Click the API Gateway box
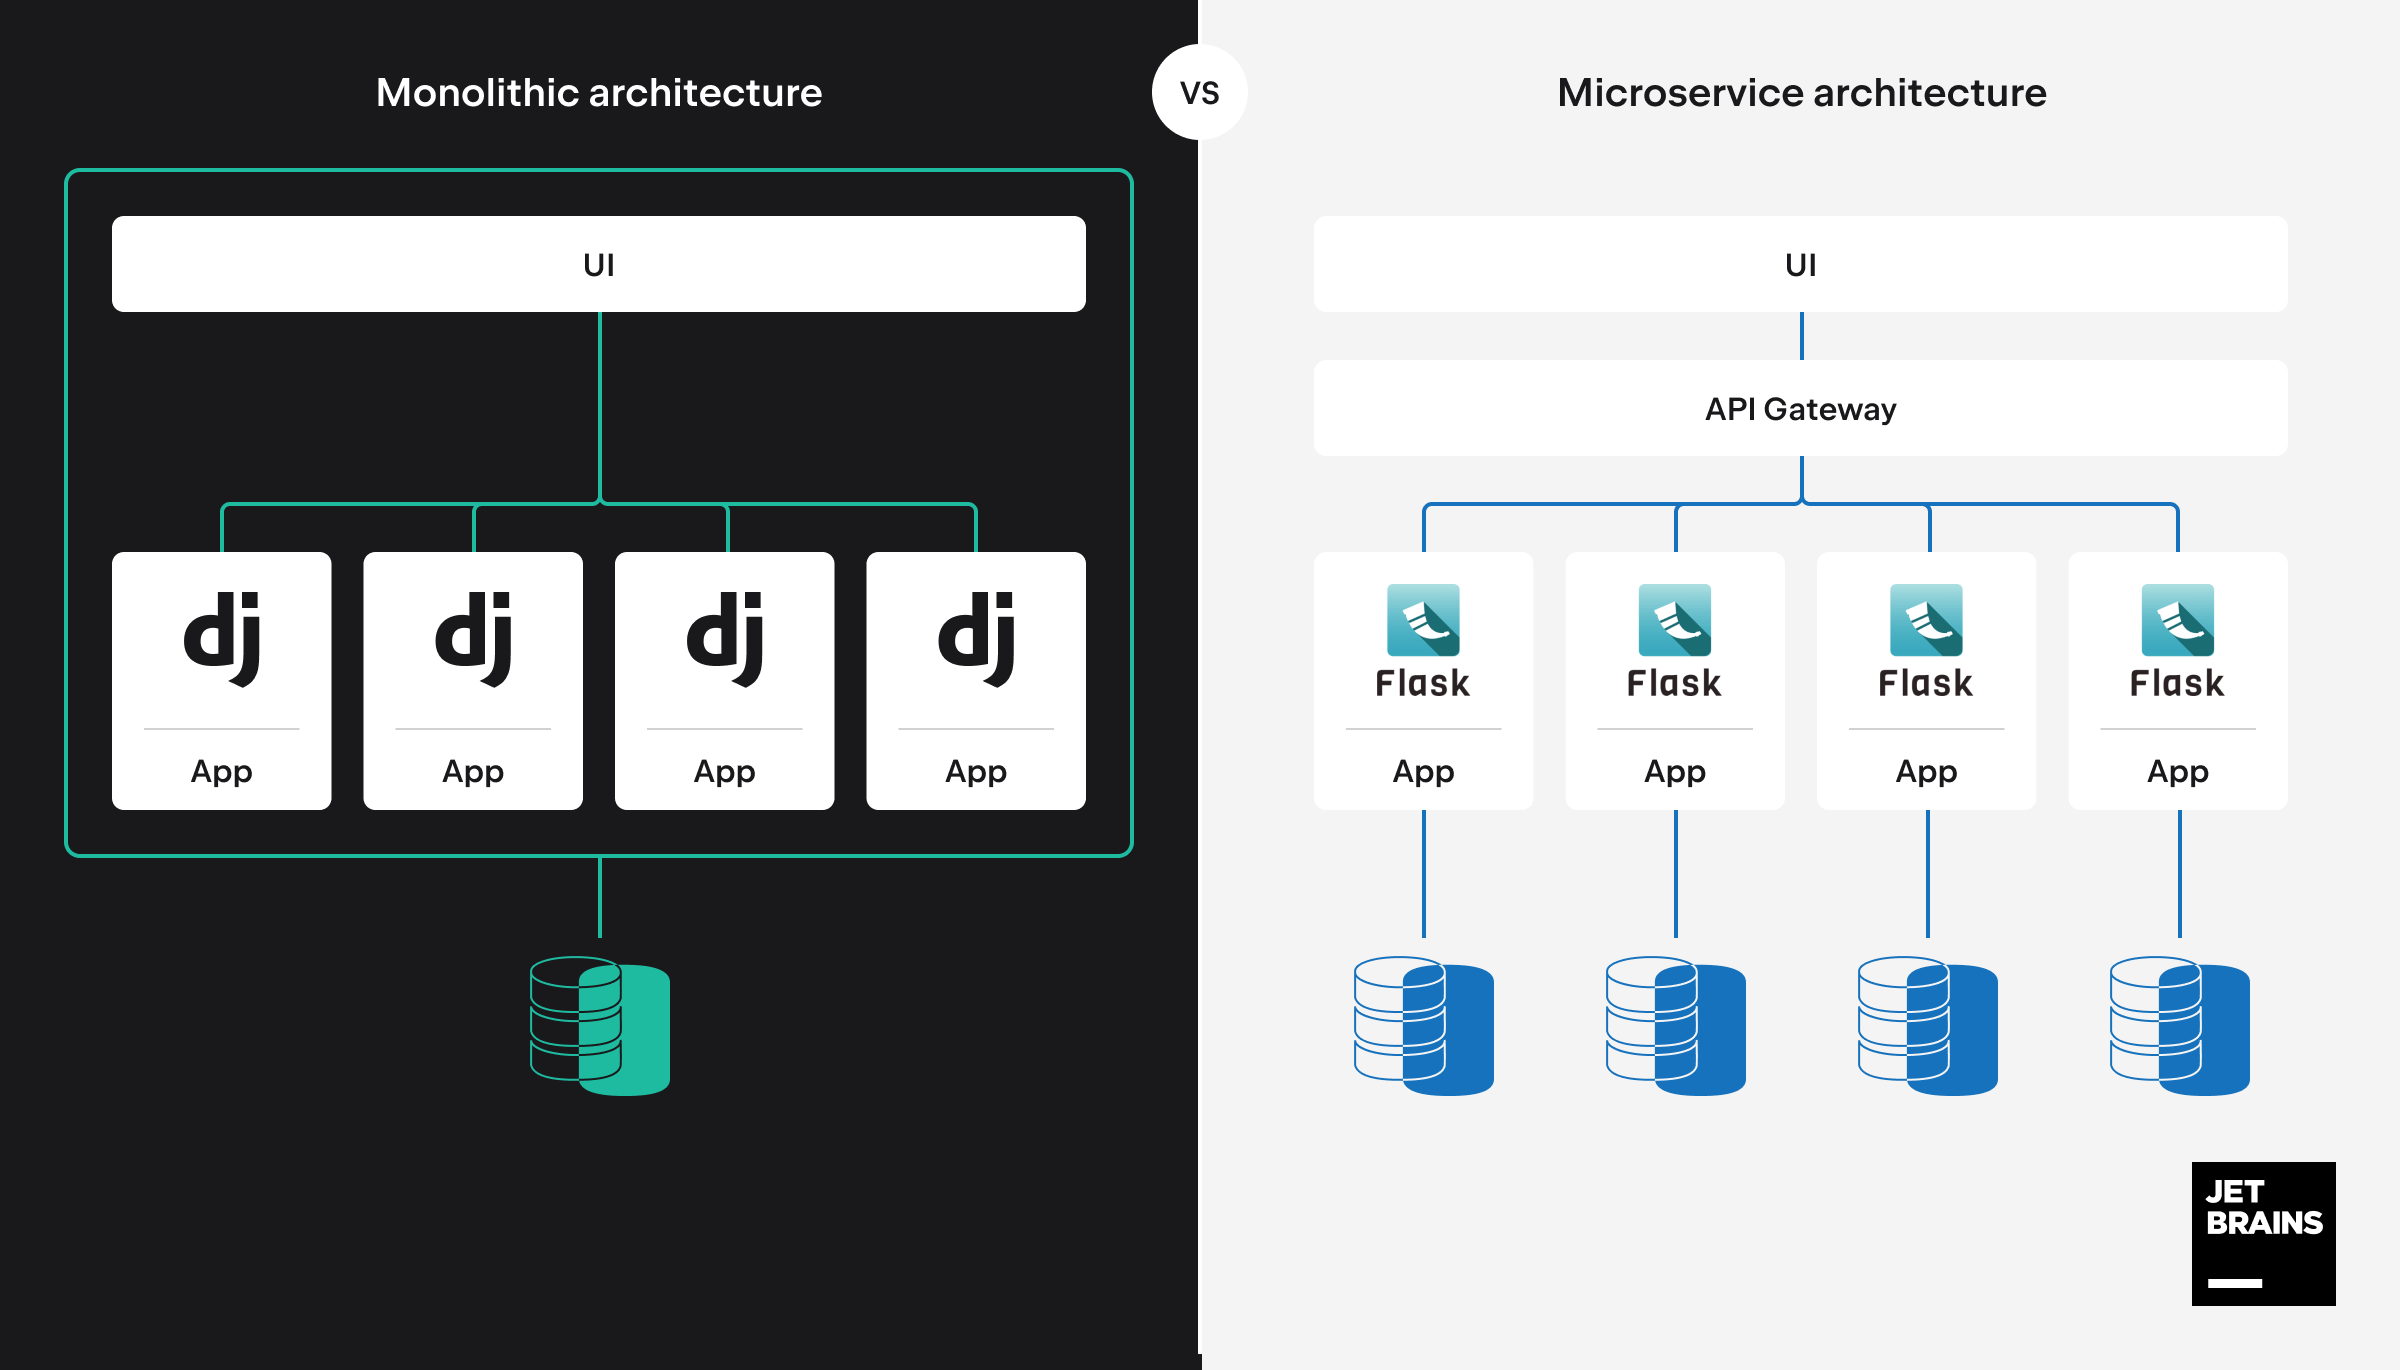Viewport: 2400px width, 1370px height. tap(1800, 408)
